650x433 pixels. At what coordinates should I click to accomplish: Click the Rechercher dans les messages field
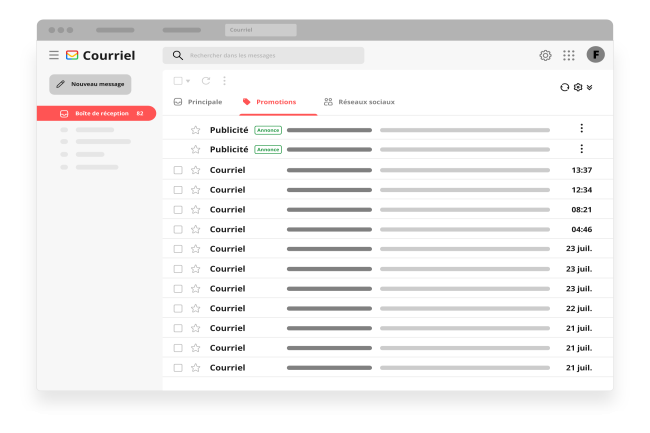pyautogui.click(x=264, y=56)
